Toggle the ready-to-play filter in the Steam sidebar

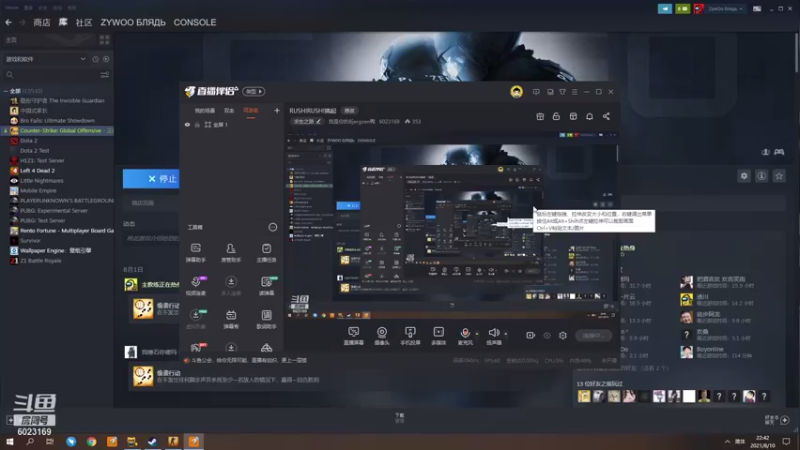(106, 59)
